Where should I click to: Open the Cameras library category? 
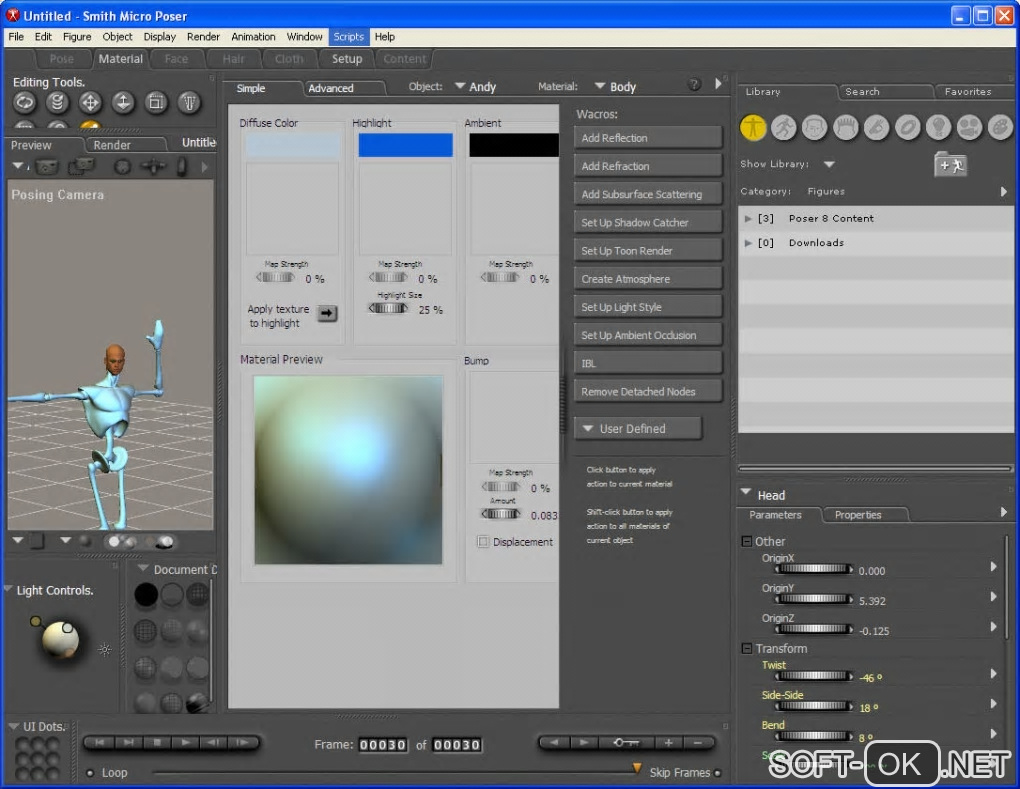(969, 128)
